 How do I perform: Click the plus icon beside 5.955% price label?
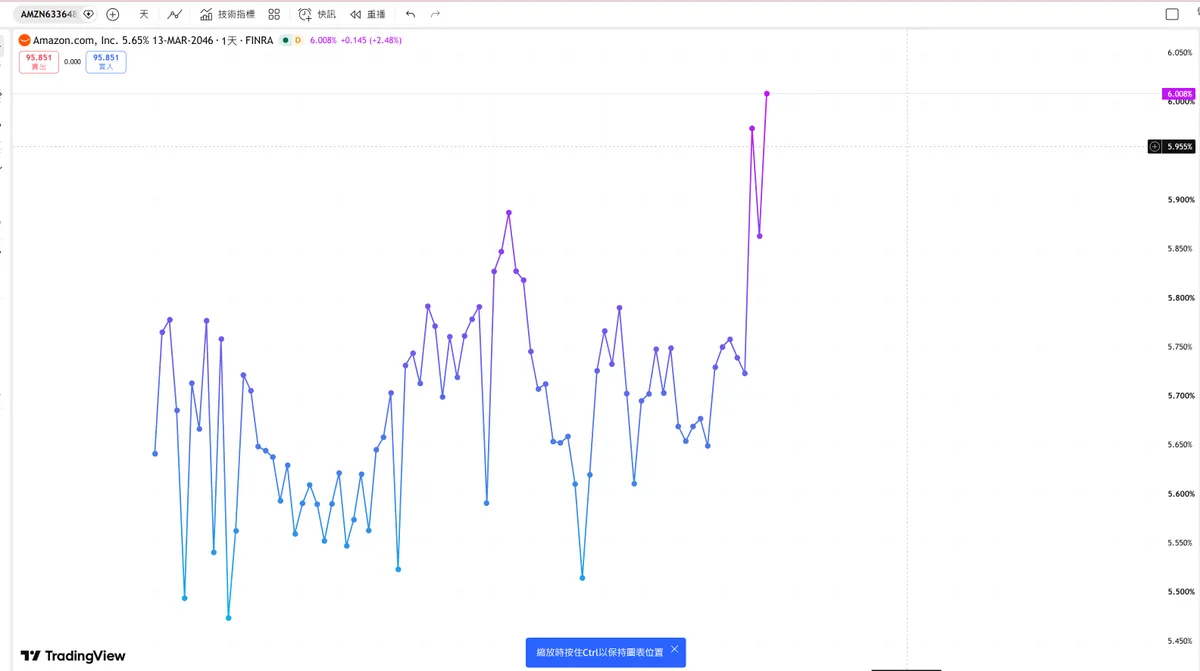1155,146
